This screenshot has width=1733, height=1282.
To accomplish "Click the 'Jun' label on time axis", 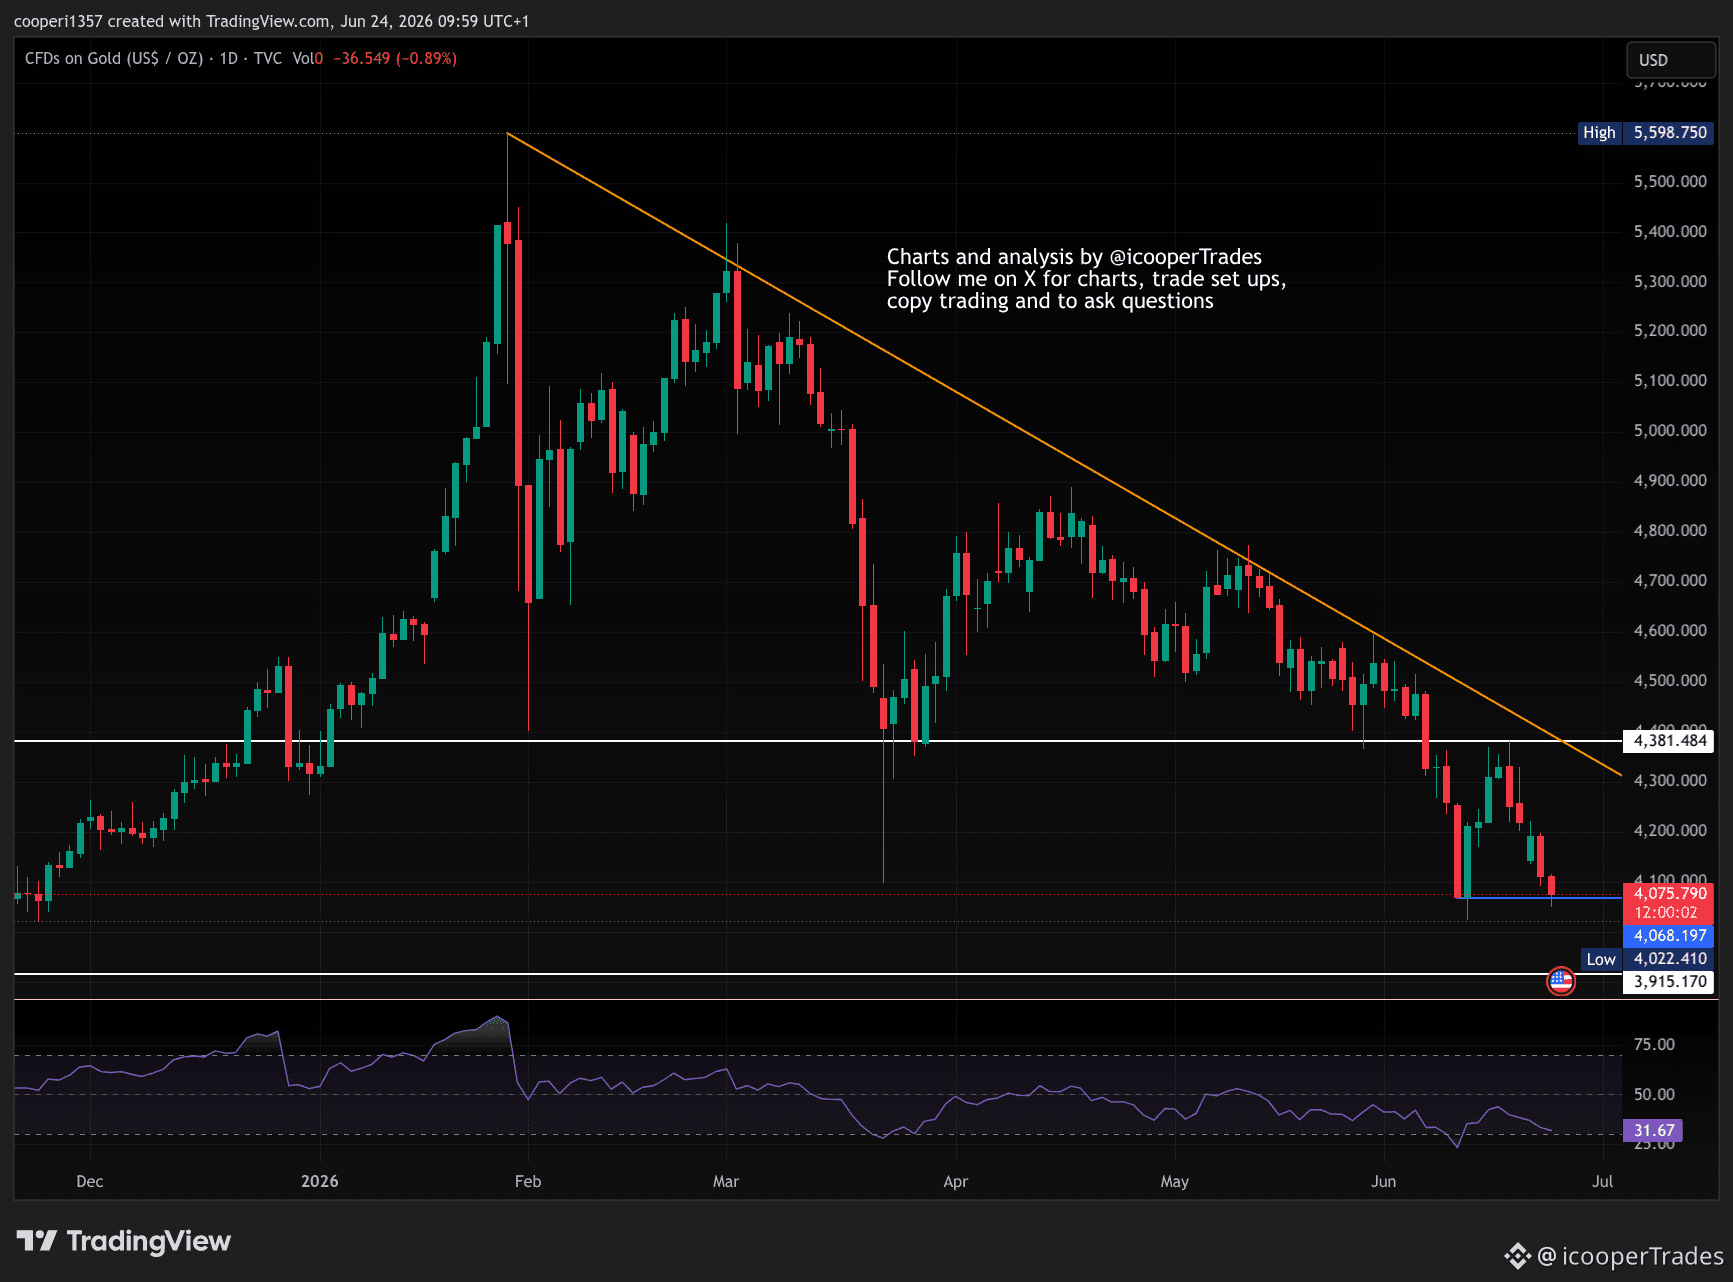I will [1384, 1181].
